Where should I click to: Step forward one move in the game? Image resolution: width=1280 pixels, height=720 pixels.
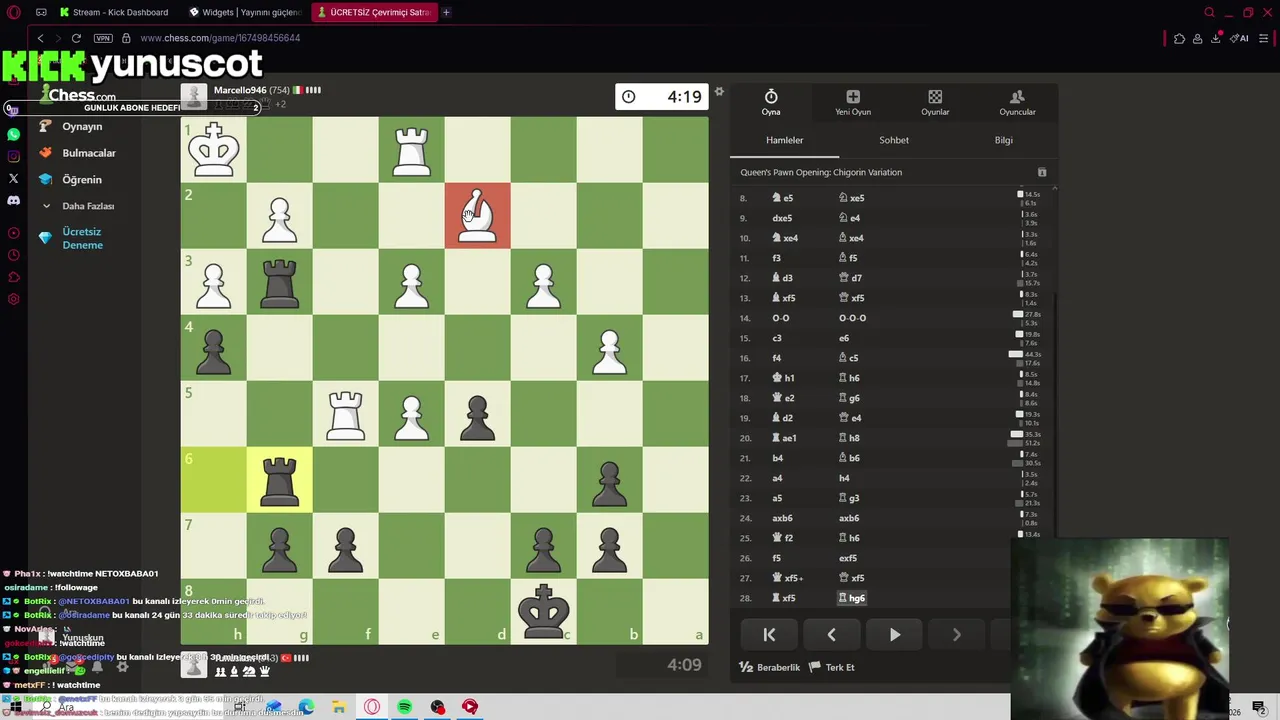click(x=956, y=634)
